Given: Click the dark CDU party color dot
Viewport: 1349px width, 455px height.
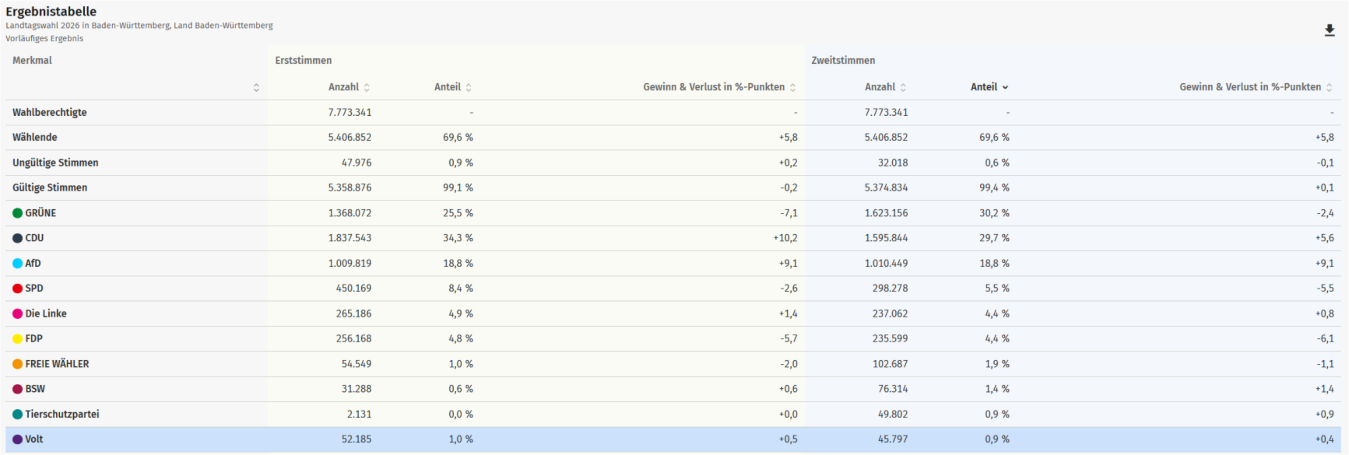Looking at the screenshot, I should [x=17, y=238].
